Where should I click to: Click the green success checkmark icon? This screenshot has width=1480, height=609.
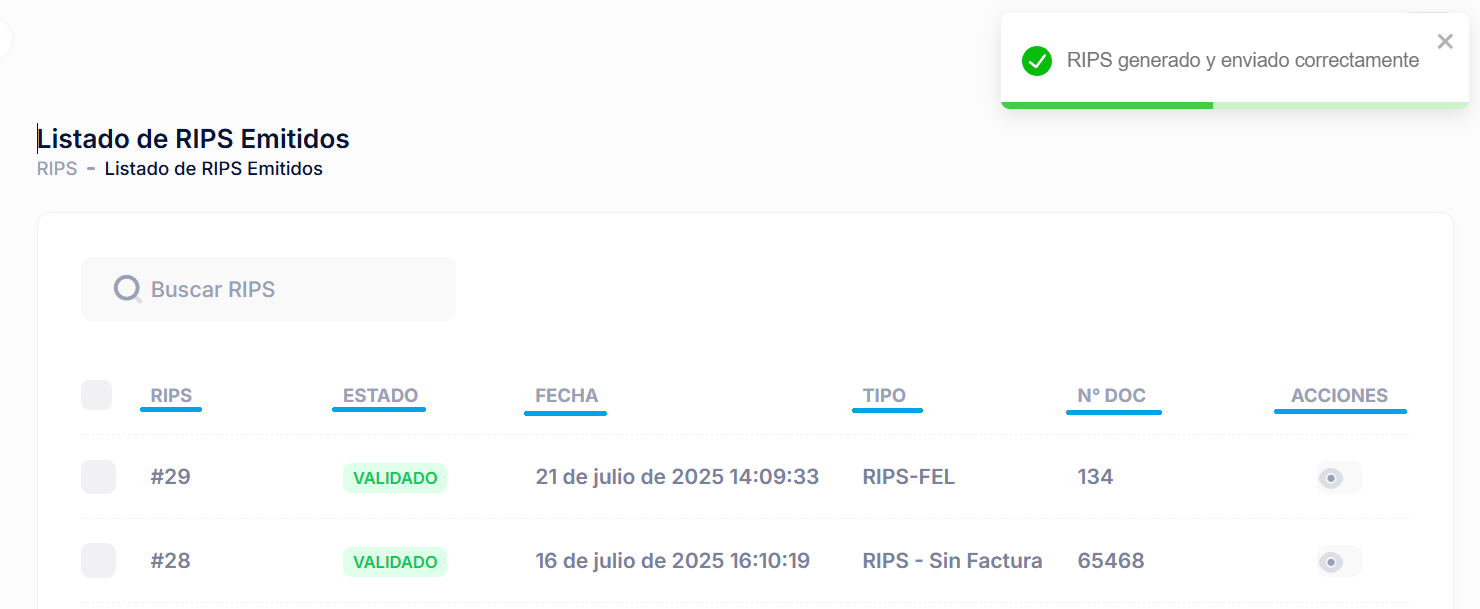click(x=1037, y=61)
